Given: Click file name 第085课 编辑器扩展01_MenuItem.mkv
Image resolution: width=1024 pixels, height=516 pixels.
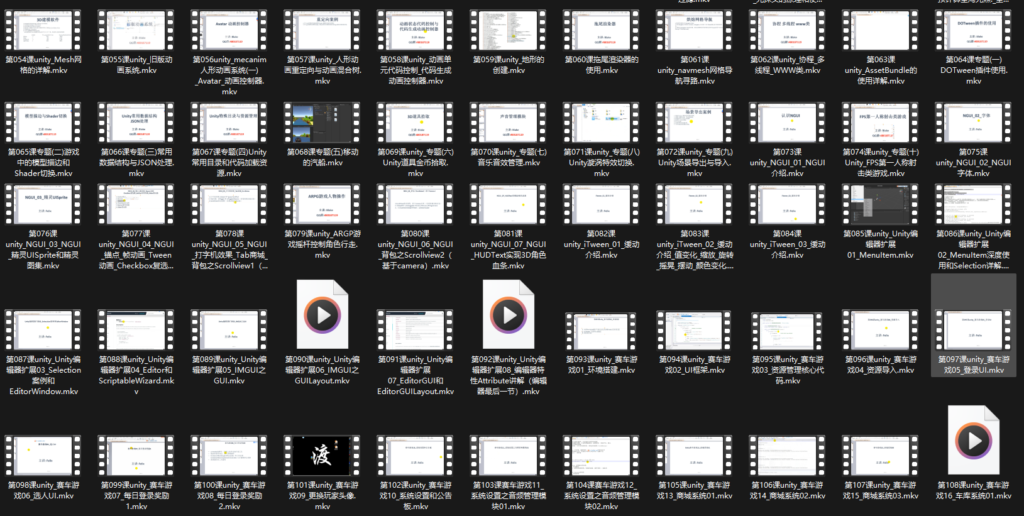Looking at the screenshot, I should click(880, 244).
